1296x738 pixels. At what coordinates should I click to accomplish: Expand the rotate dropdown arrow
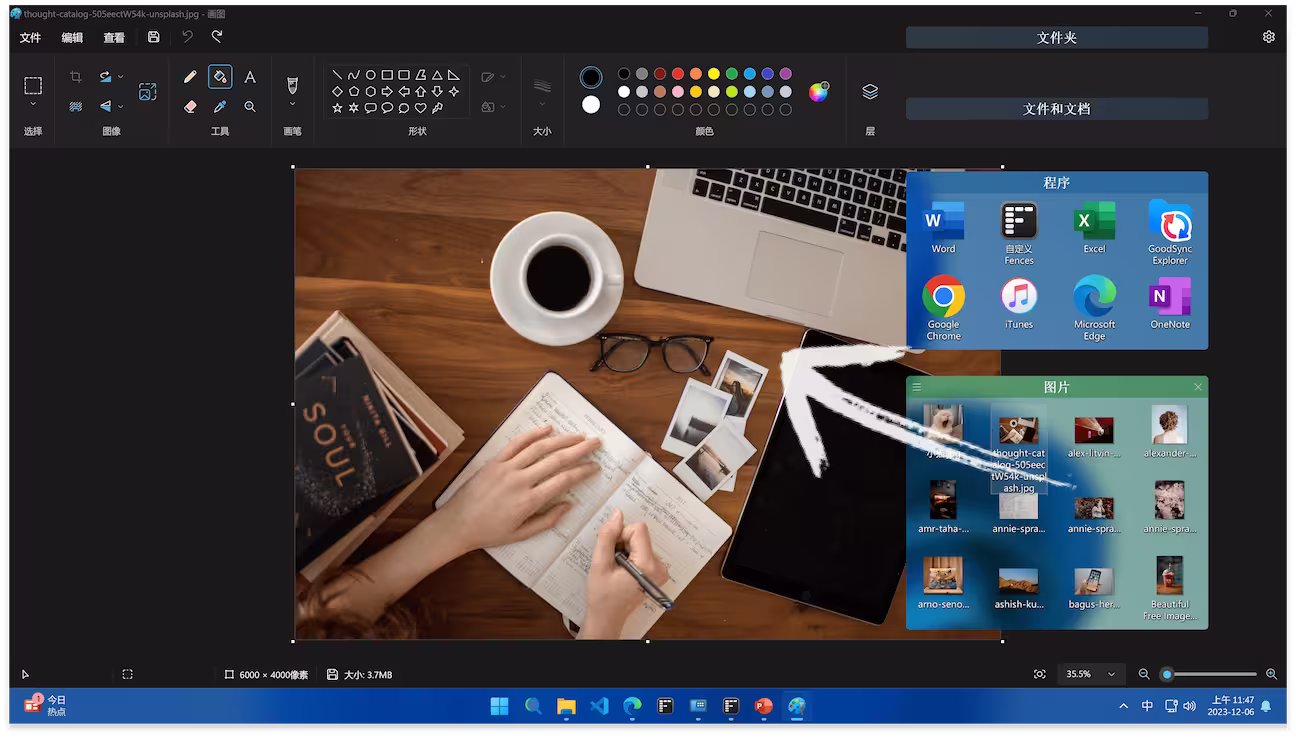pyautogui.click(x=121, y=77)
